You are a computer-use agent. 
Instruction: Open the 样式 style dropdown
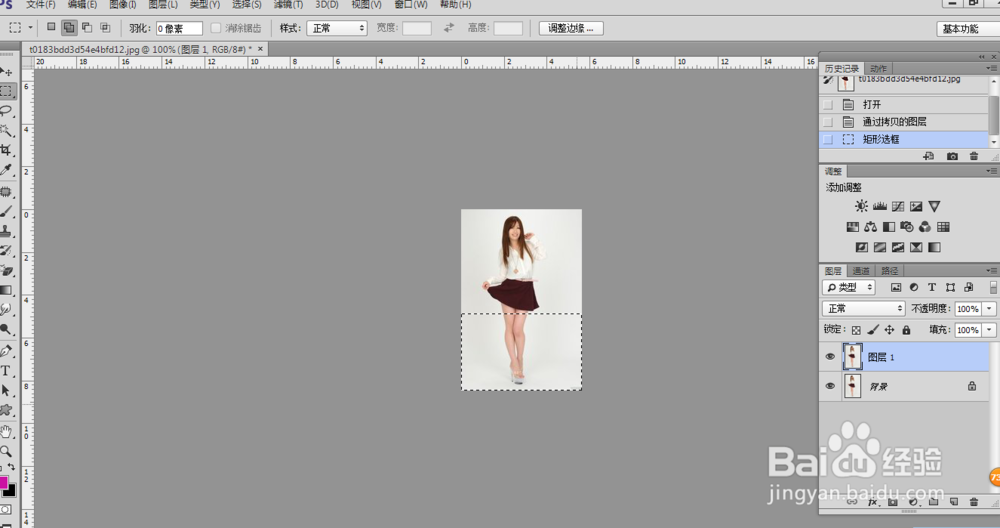pos(337,28)
